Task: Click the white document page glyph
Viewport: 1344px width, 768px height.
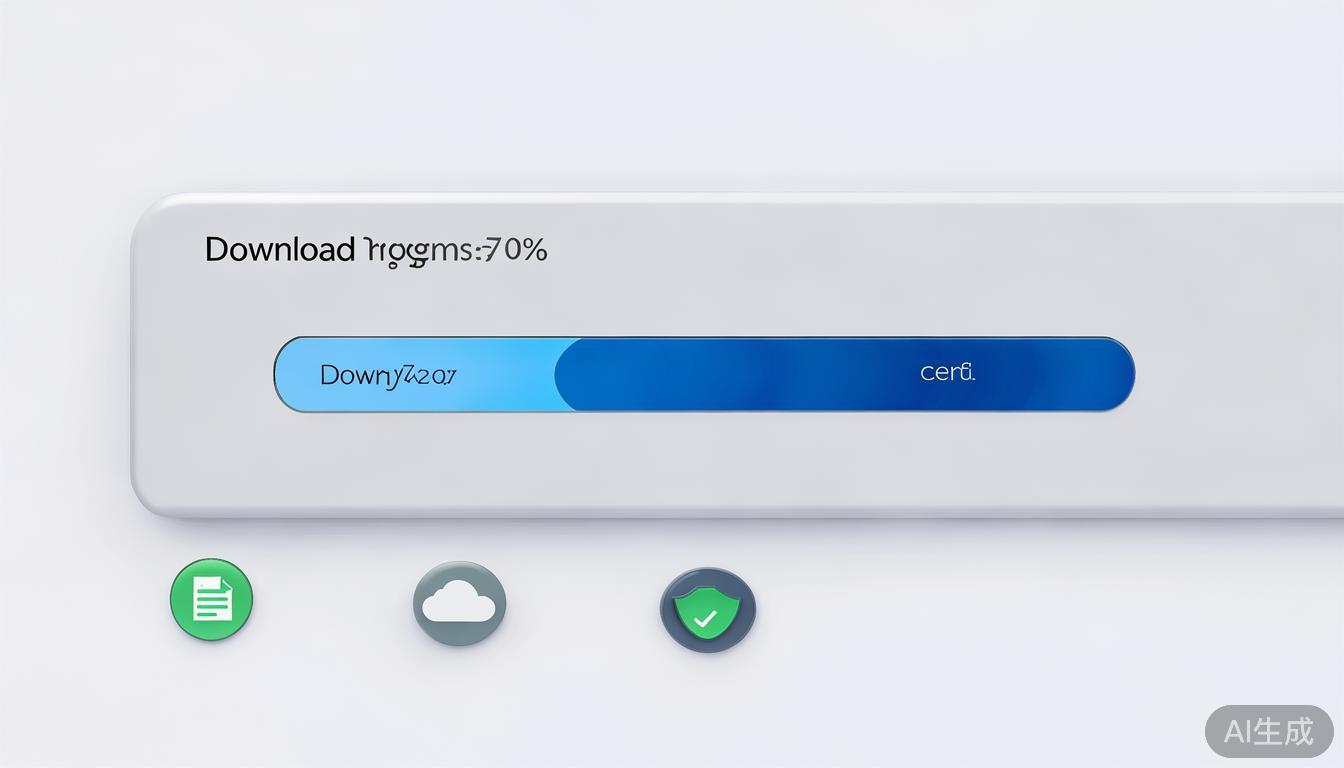Action: 212,599
